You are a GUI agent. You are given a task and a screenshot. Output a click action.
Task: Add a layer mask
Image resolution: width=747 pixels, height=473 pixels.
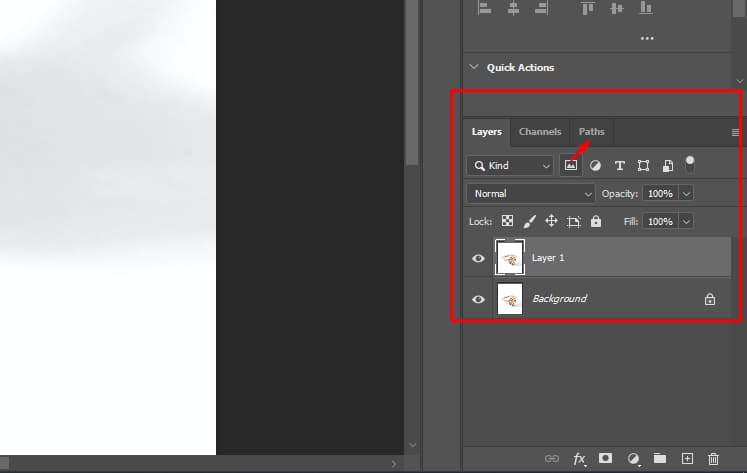click(x=605, y=458)
